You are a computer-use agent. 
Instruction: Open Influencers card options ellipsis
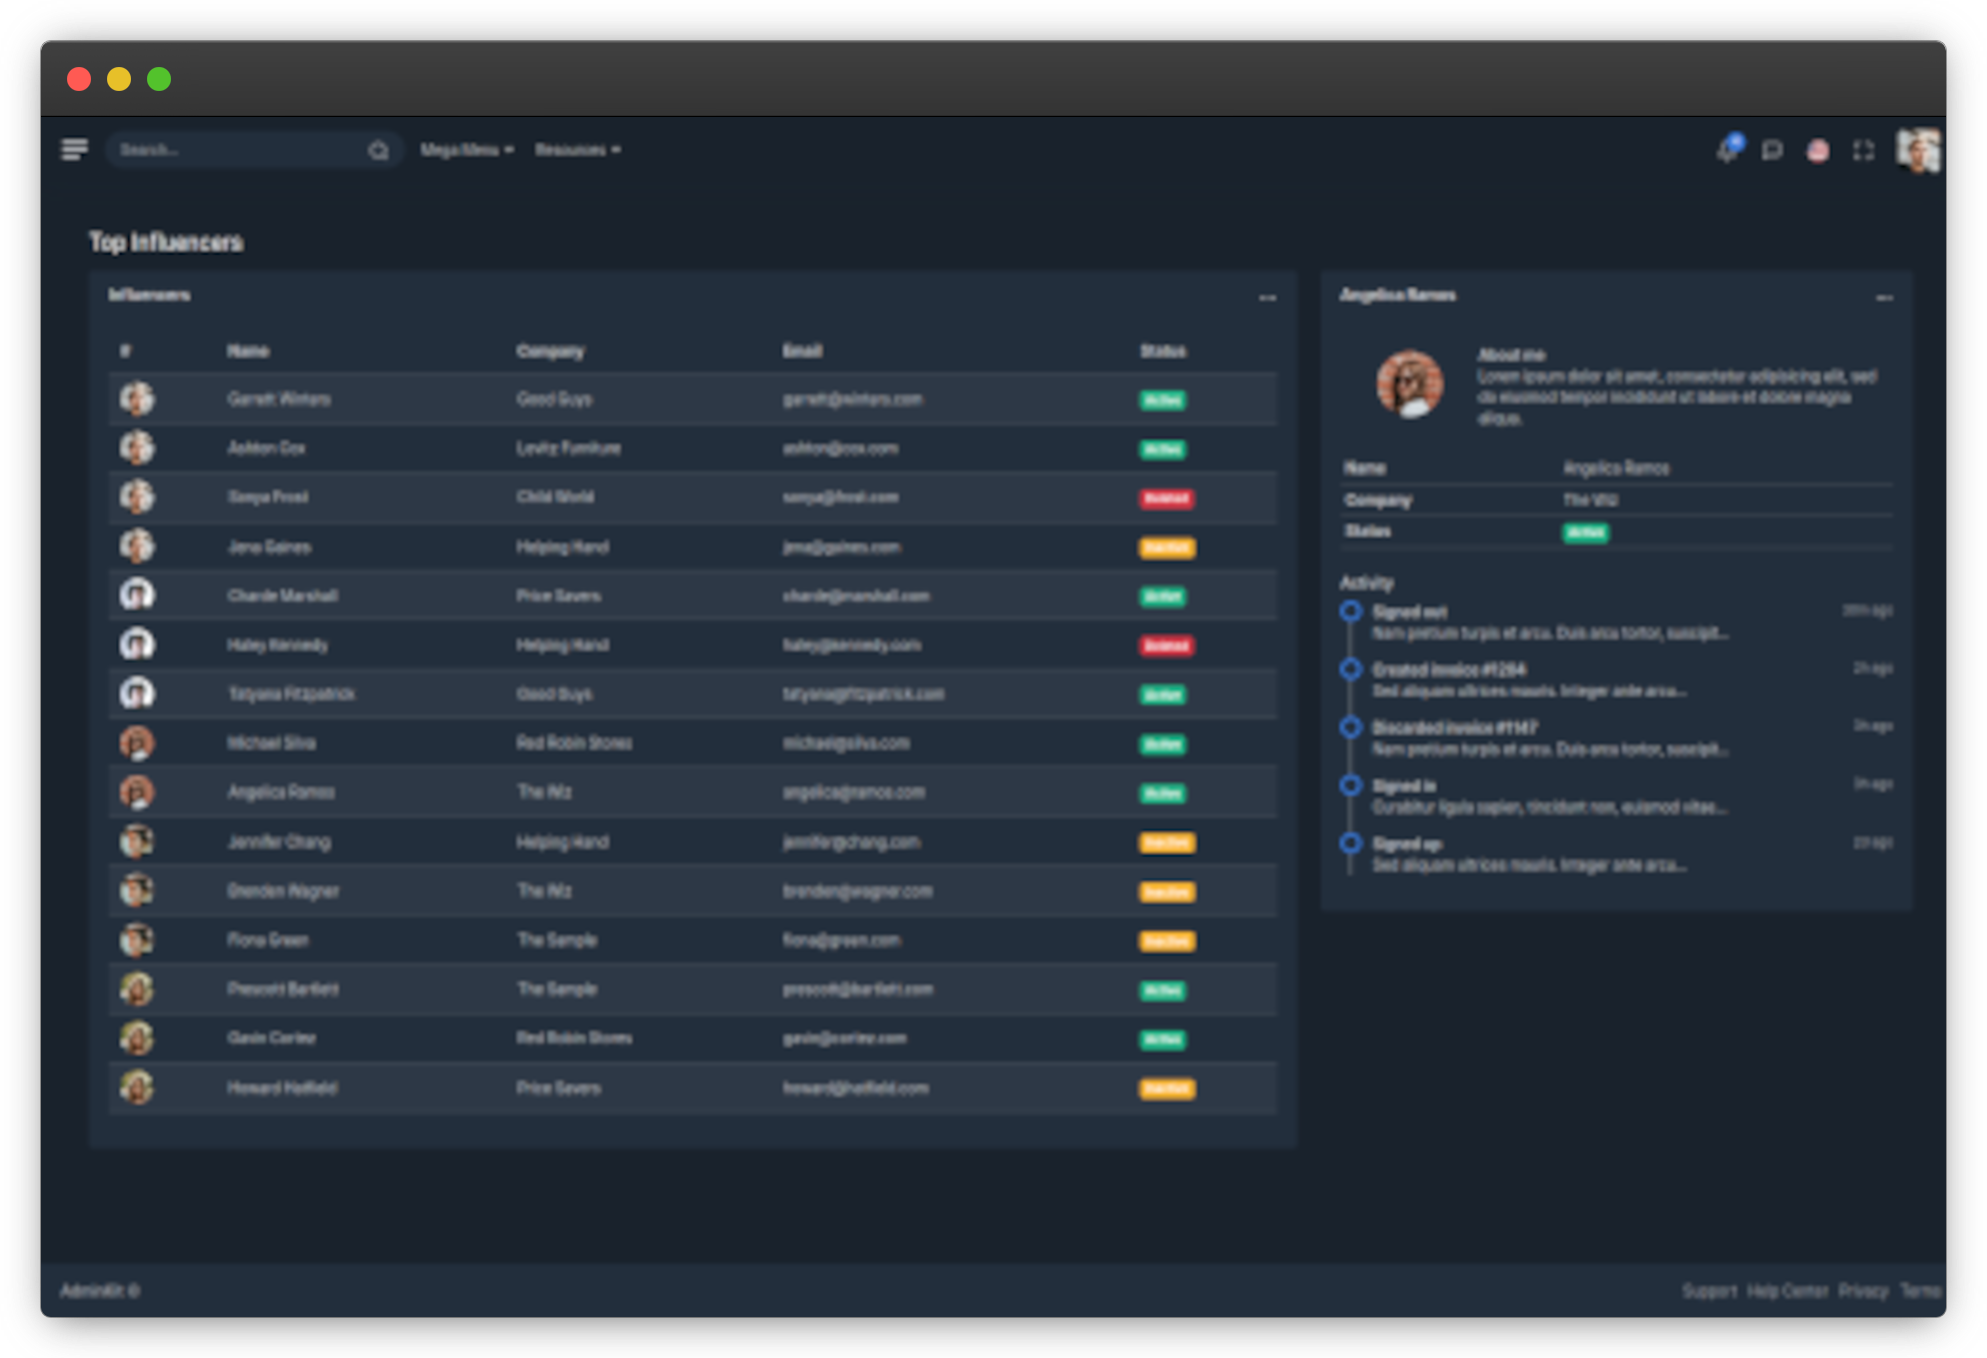click(1267, 297)
